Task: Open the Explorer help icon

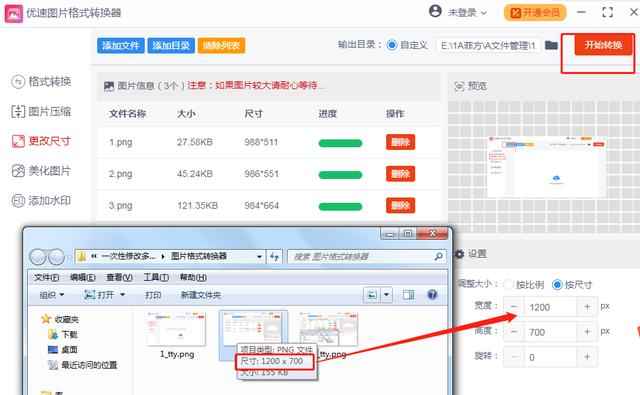Action: [432, 295]
